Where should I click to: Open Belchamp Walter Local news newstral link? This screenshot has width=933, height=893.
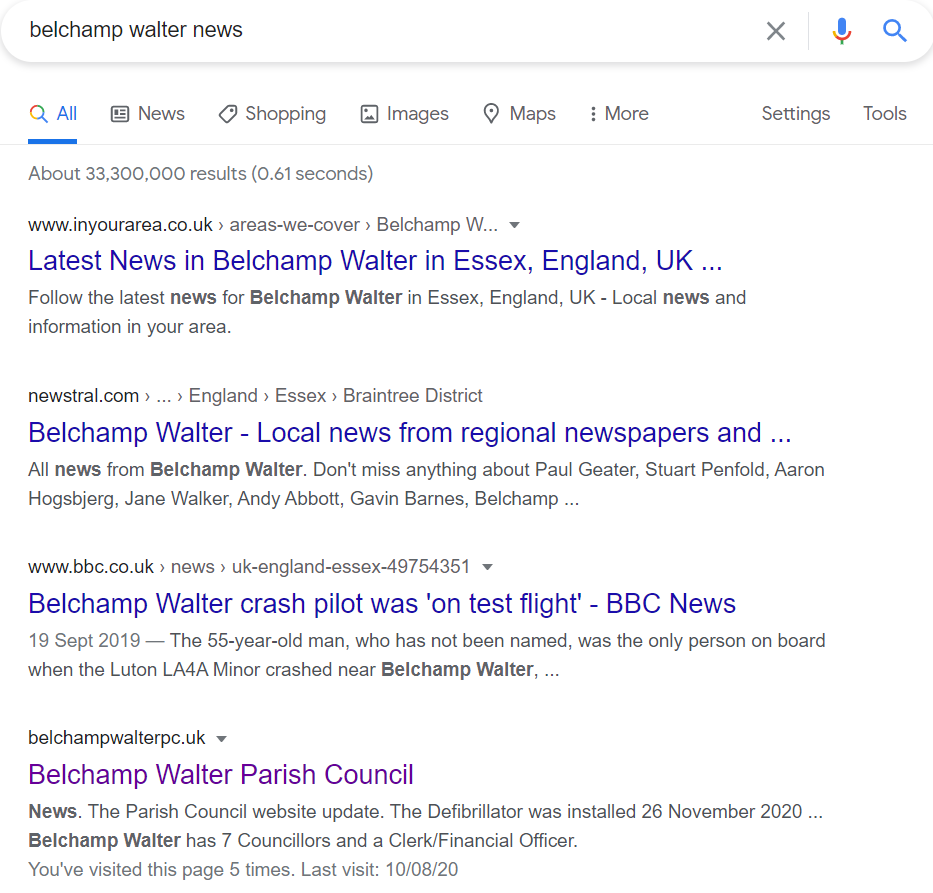410,433
